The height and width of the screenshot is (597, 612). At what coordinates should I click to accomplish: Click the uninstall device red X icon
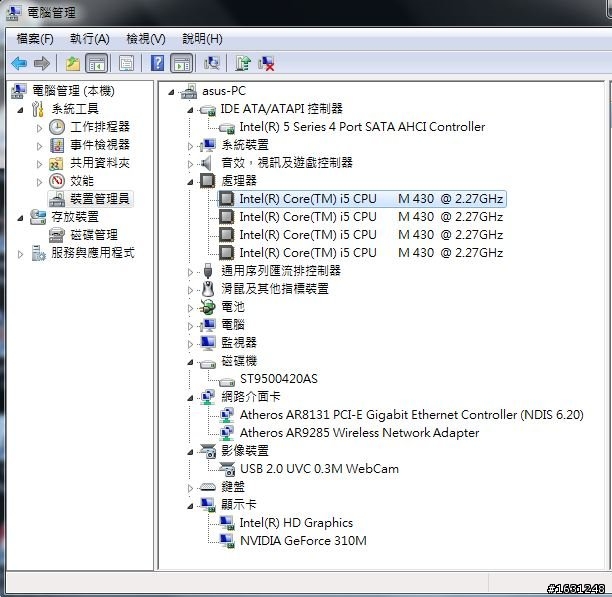(x=266, y=63)
